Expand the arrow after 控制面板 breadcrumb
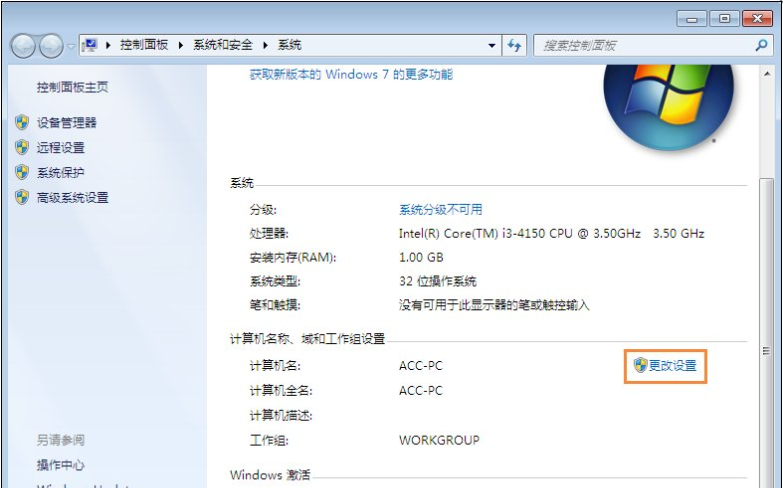This screenshot has width=783, height=488. (x=181, y=45)
